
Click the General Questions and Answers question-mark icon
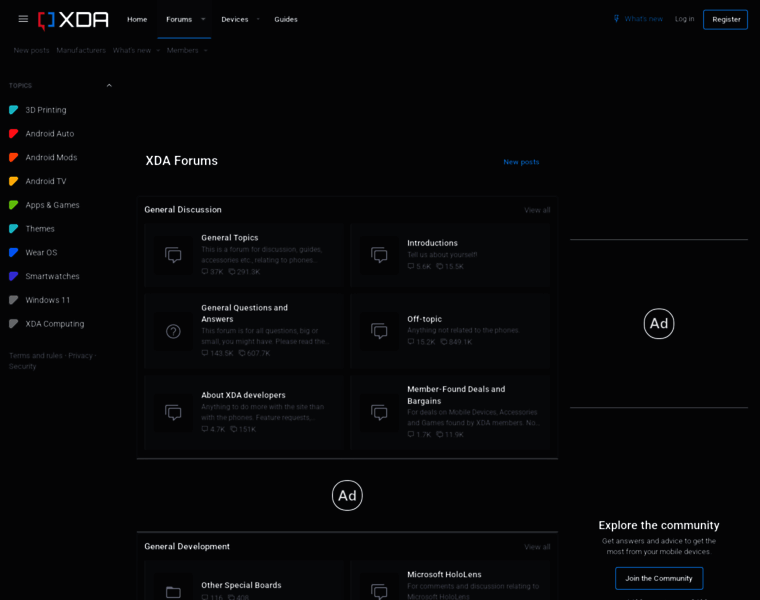173,331
